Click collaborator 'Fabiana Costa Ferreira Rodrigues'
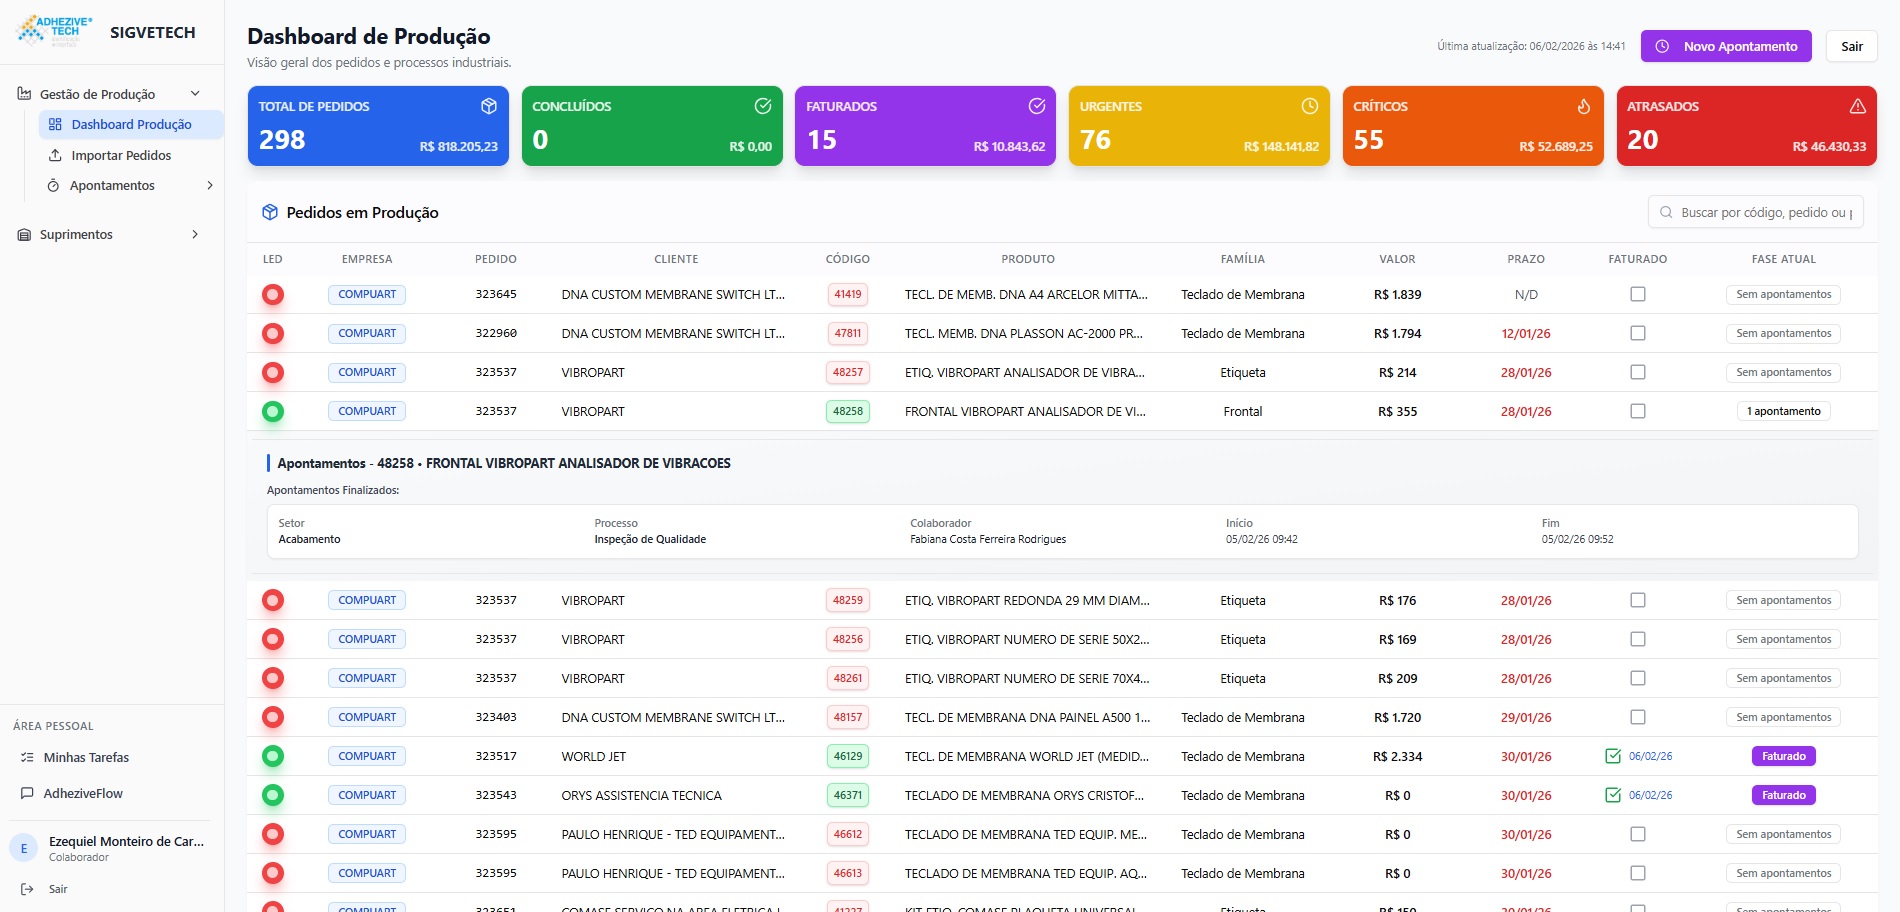The image size is (1900, 912). point(988,539)
